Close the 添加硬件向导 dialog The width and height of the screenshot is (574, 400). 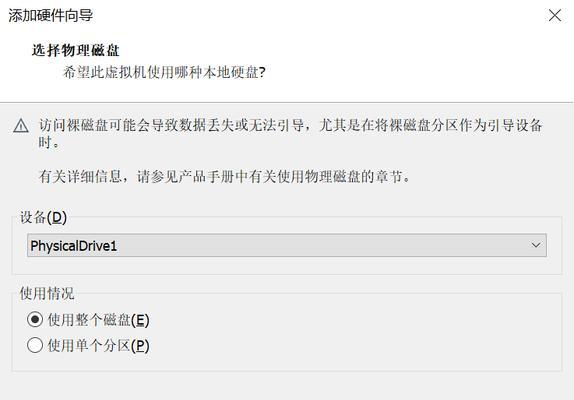point(555,15)
